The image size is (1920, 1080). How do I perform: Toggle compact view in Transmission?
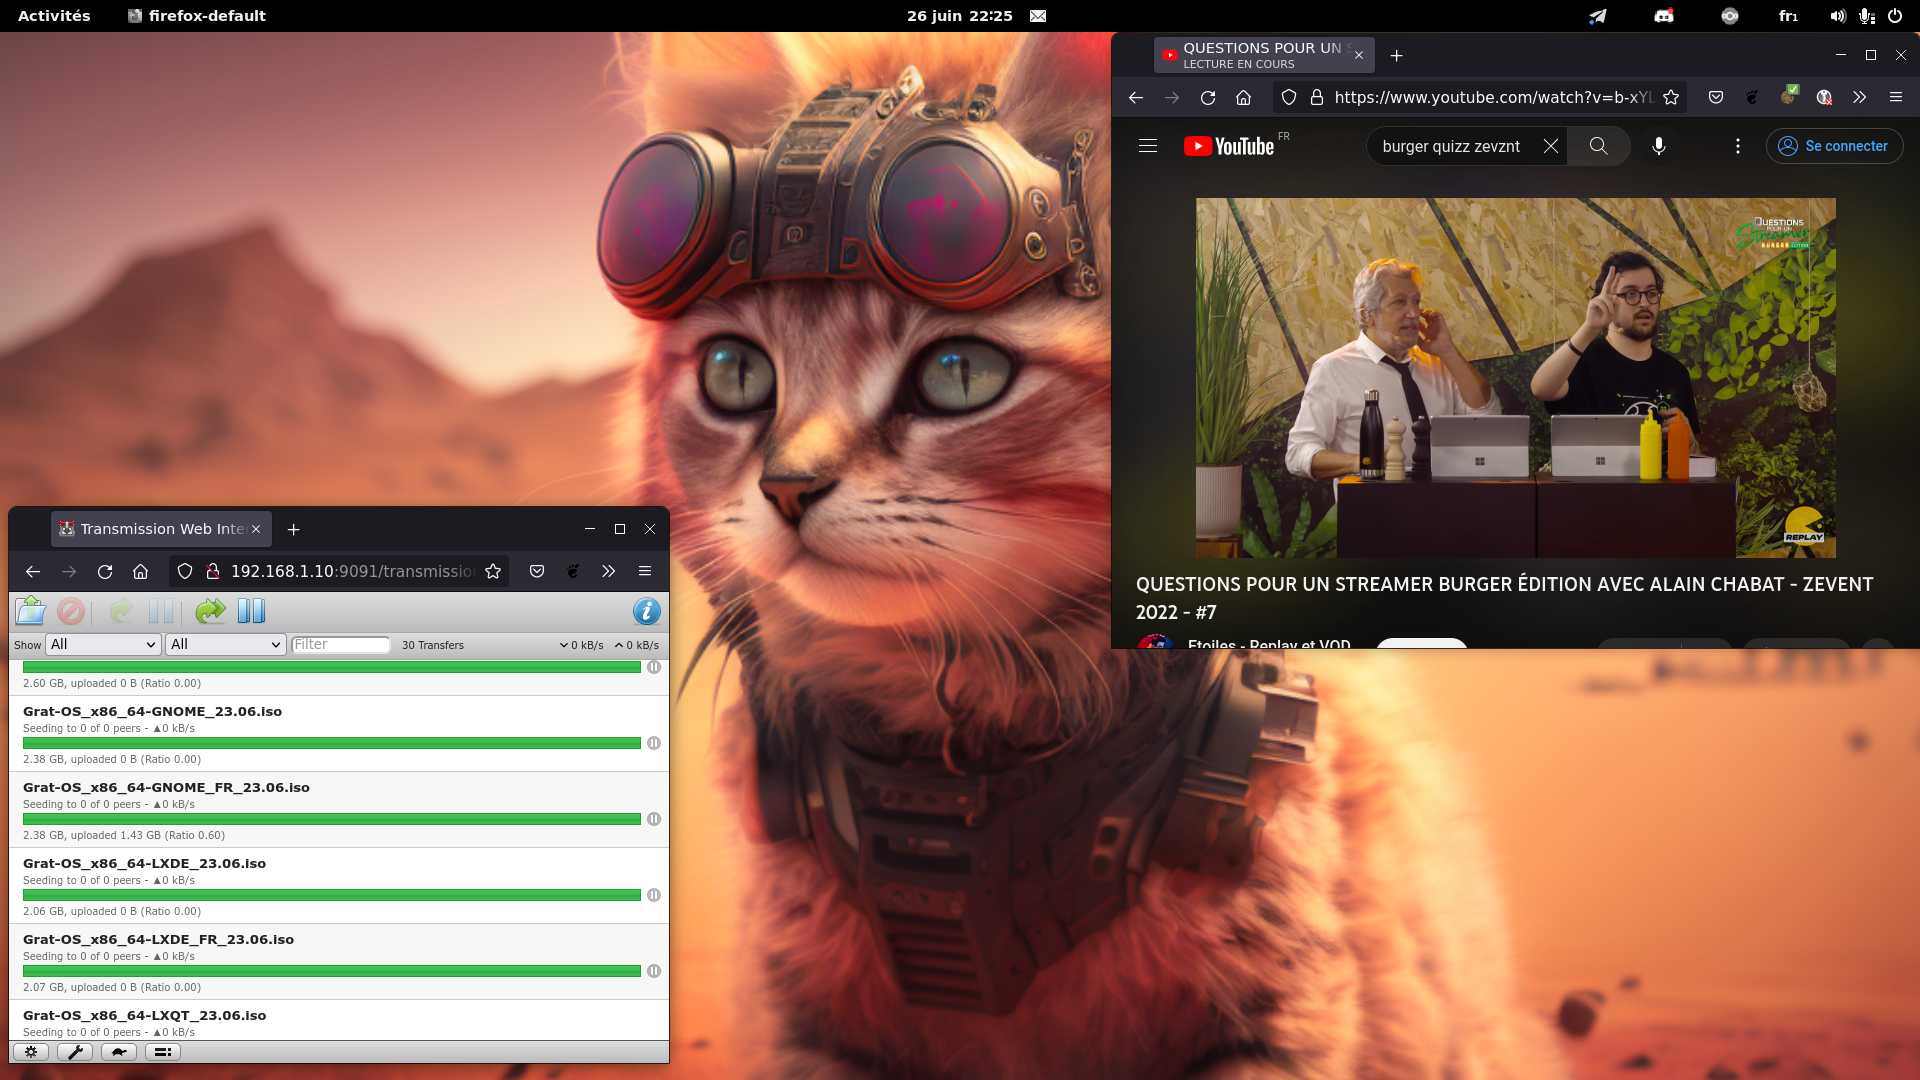click(162, 1051)
